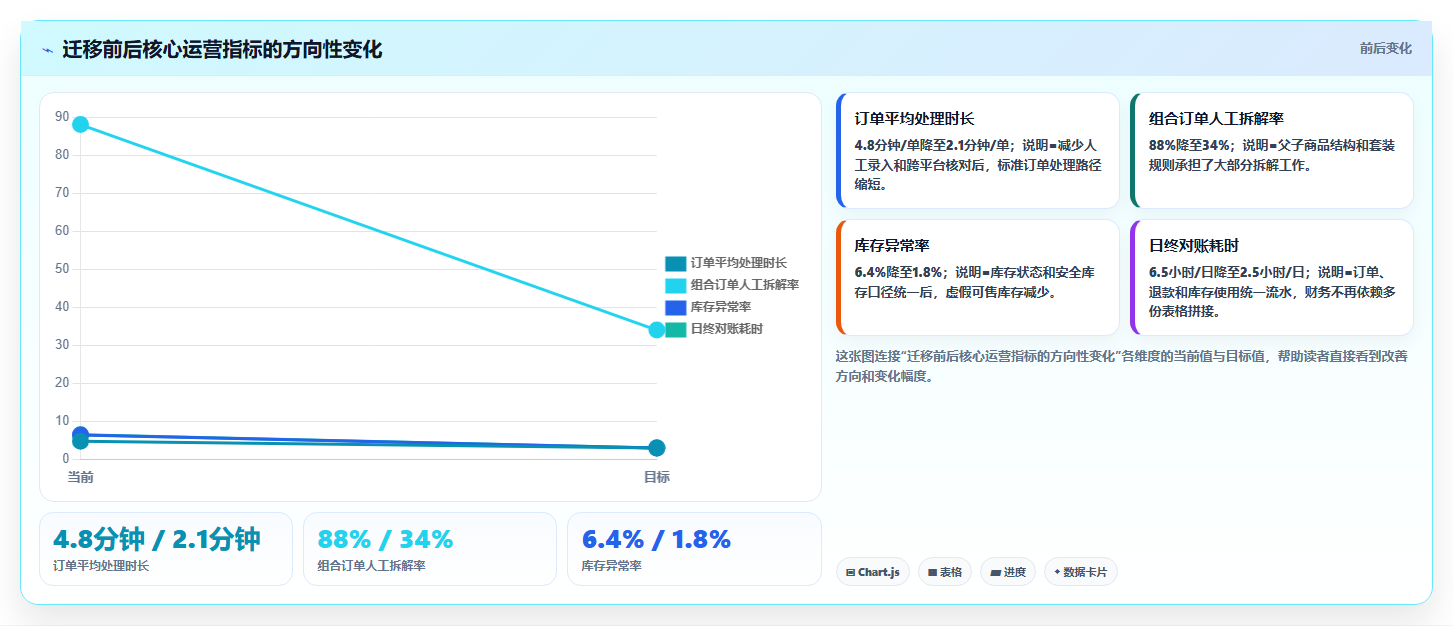Toggle 日终对账耗时 legend color box
1453x626 pixels.
coord(676,329)
